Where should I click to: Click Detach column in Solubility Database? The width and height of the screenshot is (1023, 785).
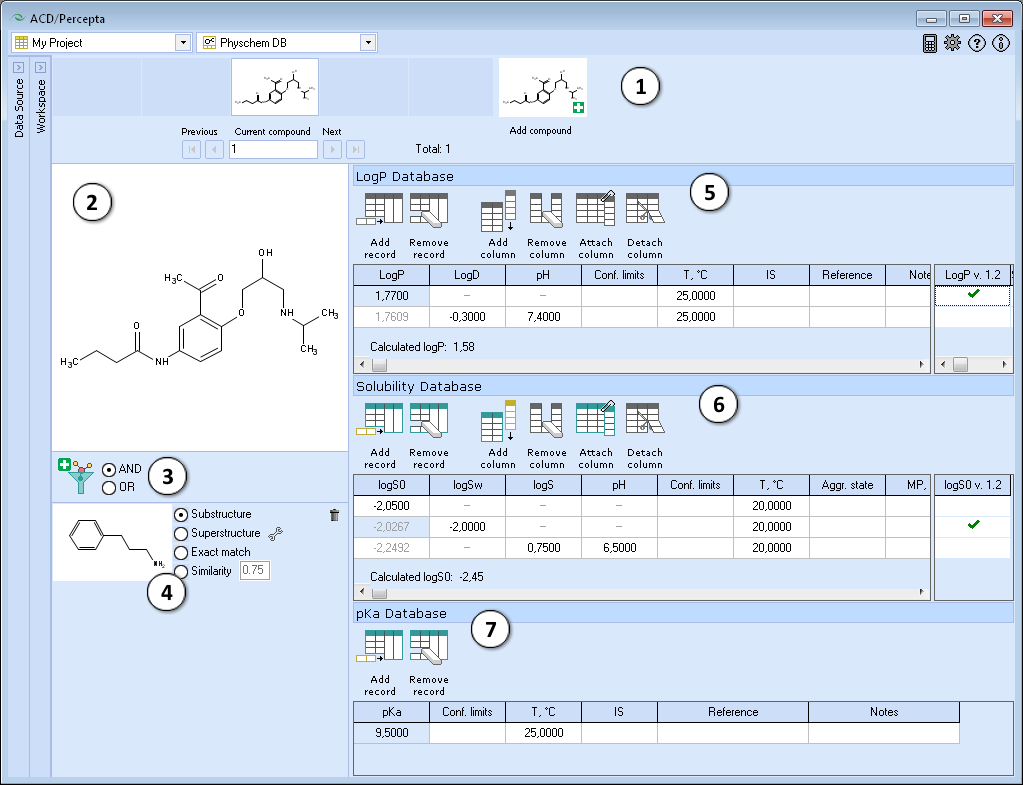(645, 436)
